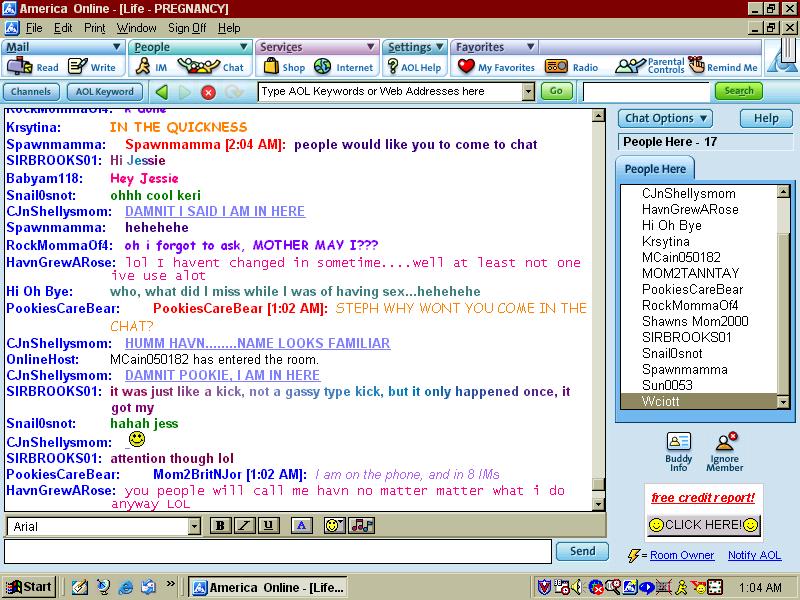
Task: Toggle italic text formatting
Action: (x=244, y=526)
